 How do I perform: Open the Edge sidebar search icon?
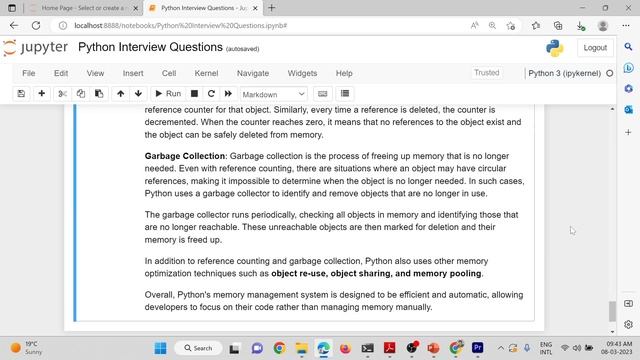click(x=629, y=47)
